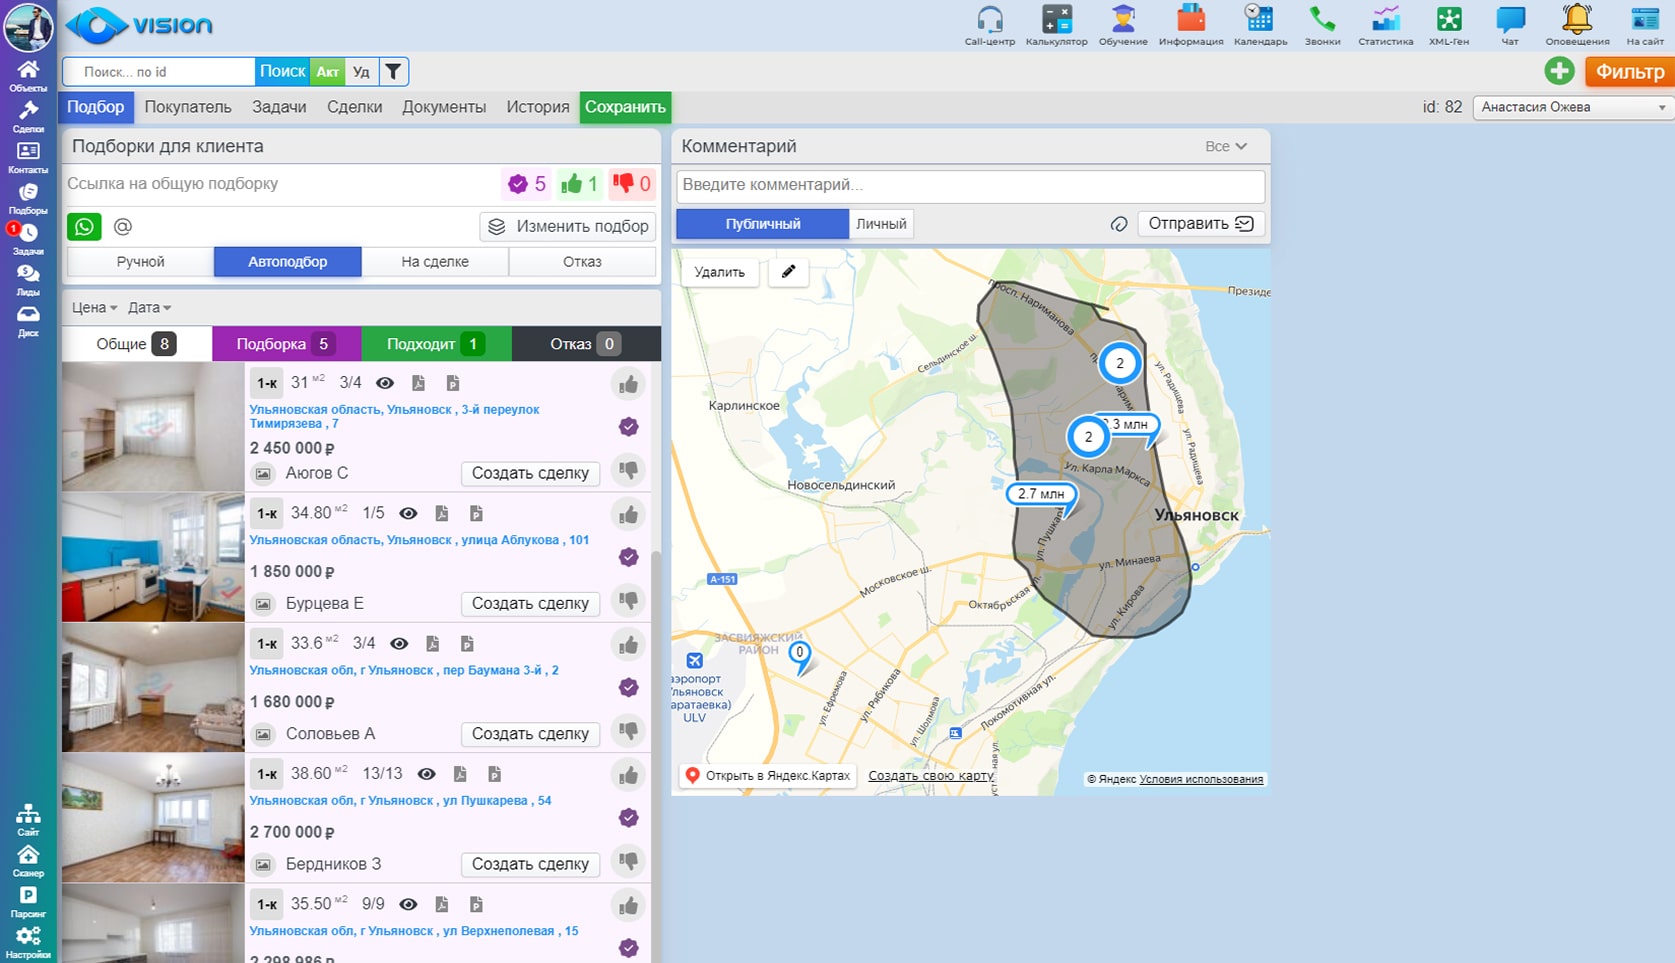Image resolution: width=1675 pixels, height=963 pixels.
Task: Click the funnel filter icon near search
Action: [393, 72]
